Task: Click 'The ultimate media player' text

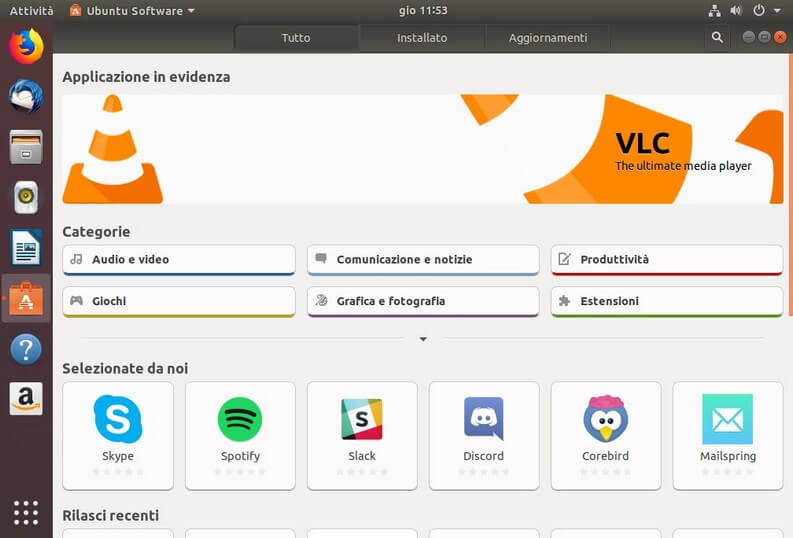Action: click(683, 166)
